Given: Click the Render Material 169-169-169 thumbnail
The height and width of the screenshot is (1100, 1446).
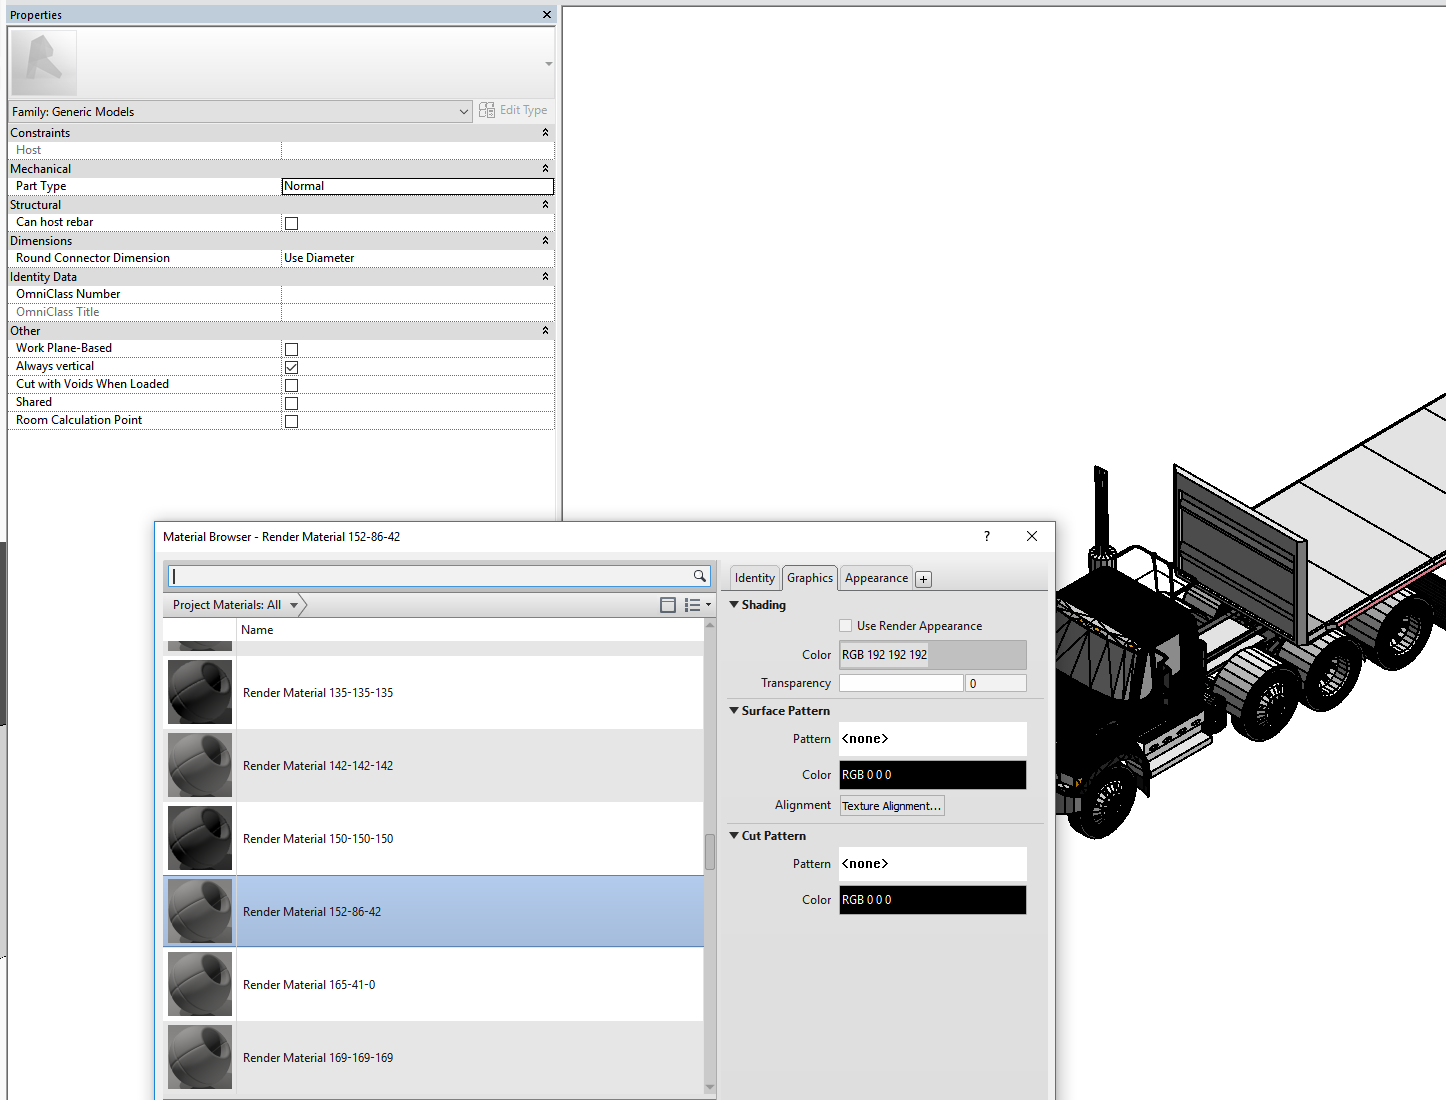Looking at the screenshot, I should point(200,1057).
